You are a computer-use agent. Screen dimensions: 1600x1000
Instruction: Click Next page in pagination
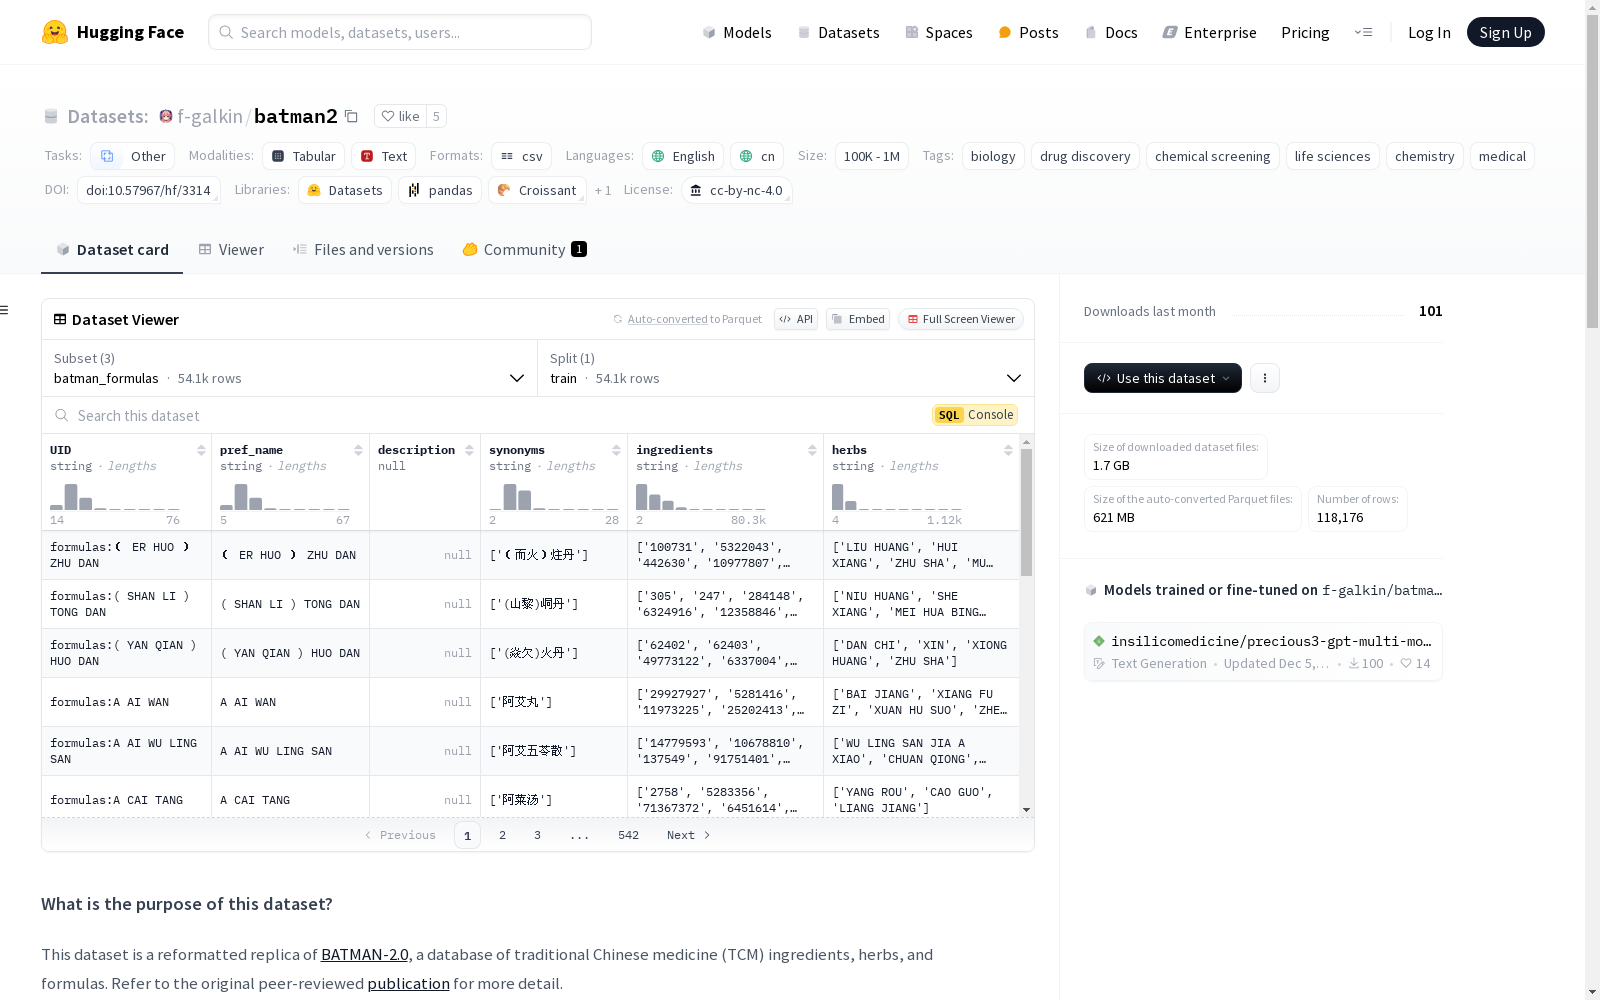pyautogui.click(x=689, y=835)
